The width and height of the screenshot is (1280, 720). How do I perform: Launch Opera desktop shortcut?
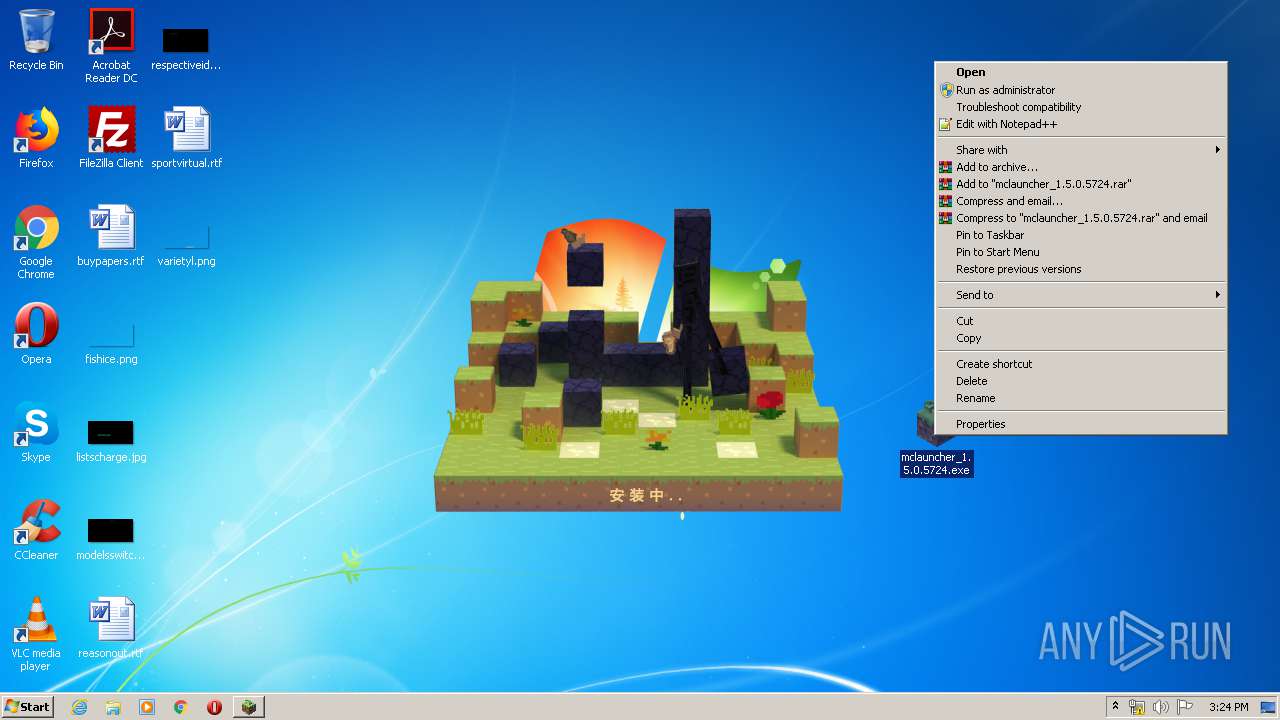[x=36, y=334]
